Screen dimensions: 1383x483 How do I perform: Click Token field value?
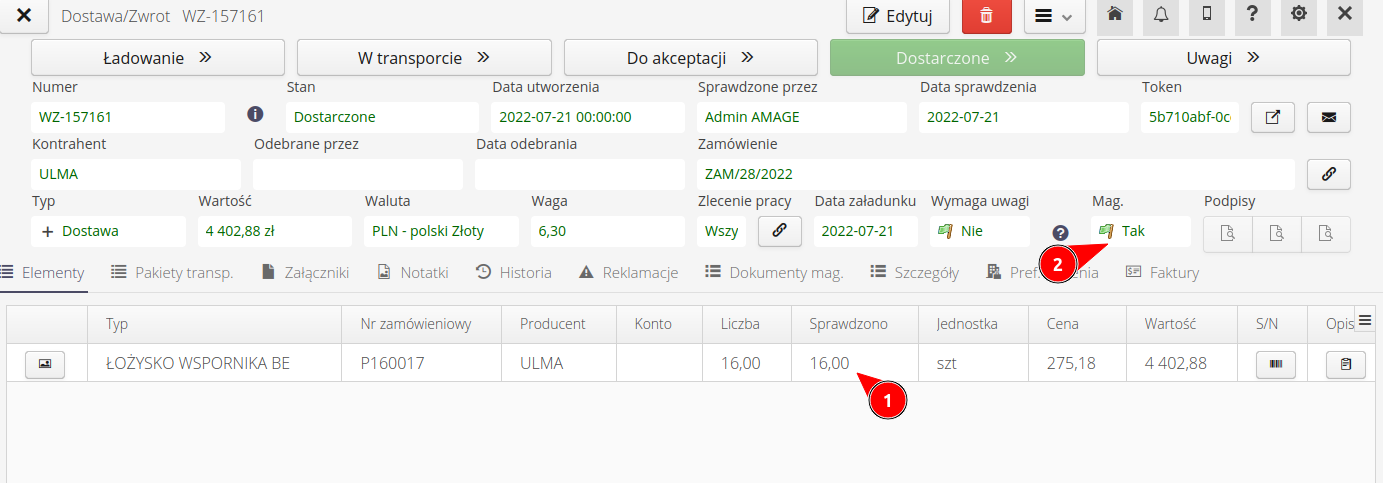pyautogui.click(x=1190, y=117)
